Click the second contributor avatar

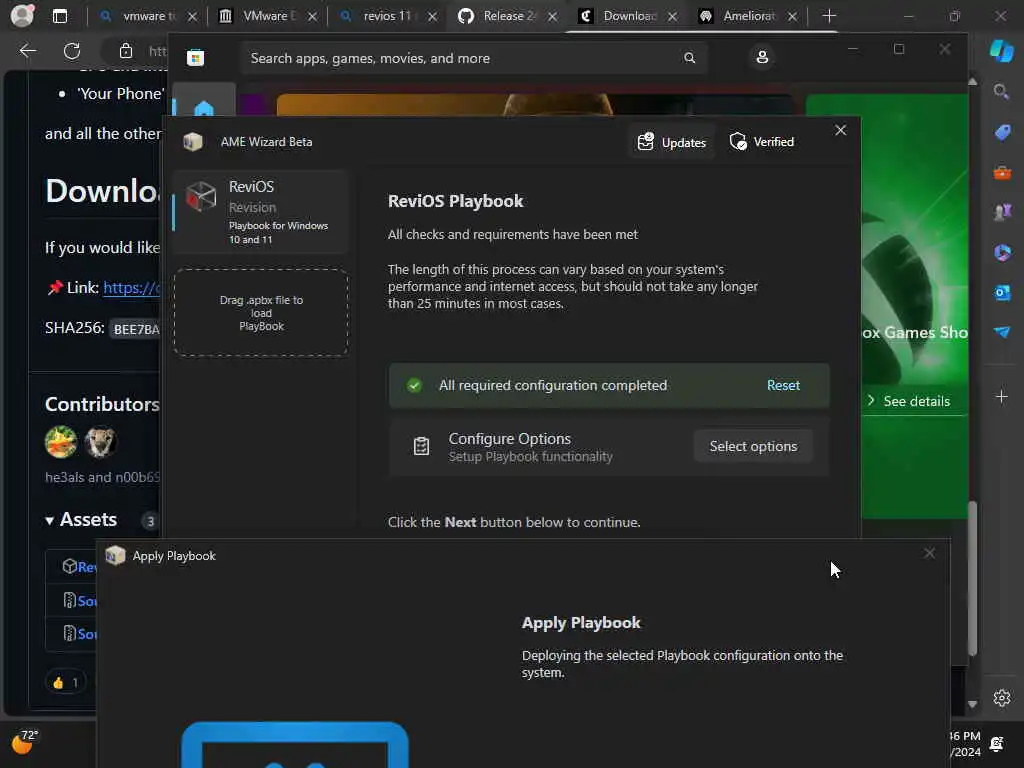pyautogui.click(x=100, y=441)
